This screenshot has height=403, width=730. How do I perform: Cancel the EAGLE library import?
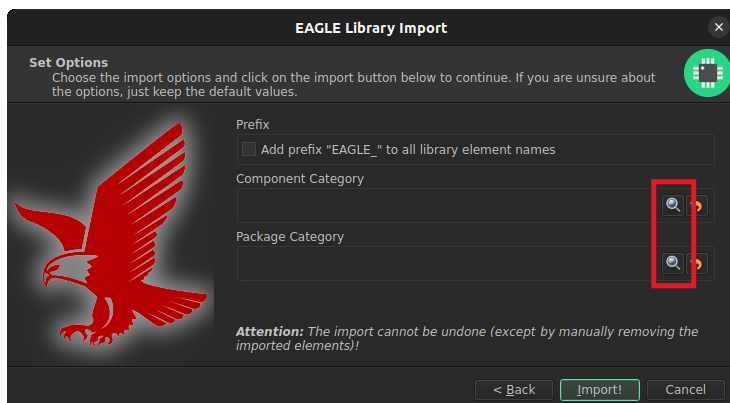[685, 390]
